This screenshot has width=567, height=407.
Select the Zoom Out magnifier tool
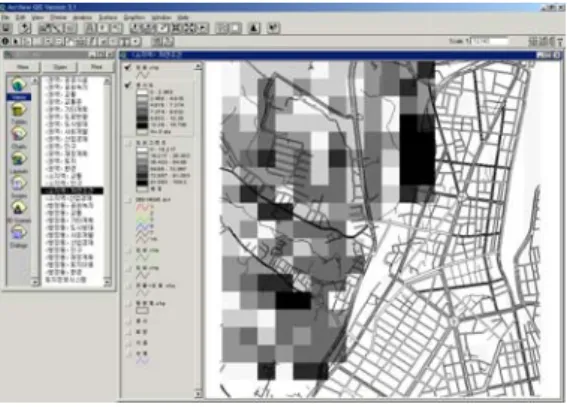coord(59,42)
